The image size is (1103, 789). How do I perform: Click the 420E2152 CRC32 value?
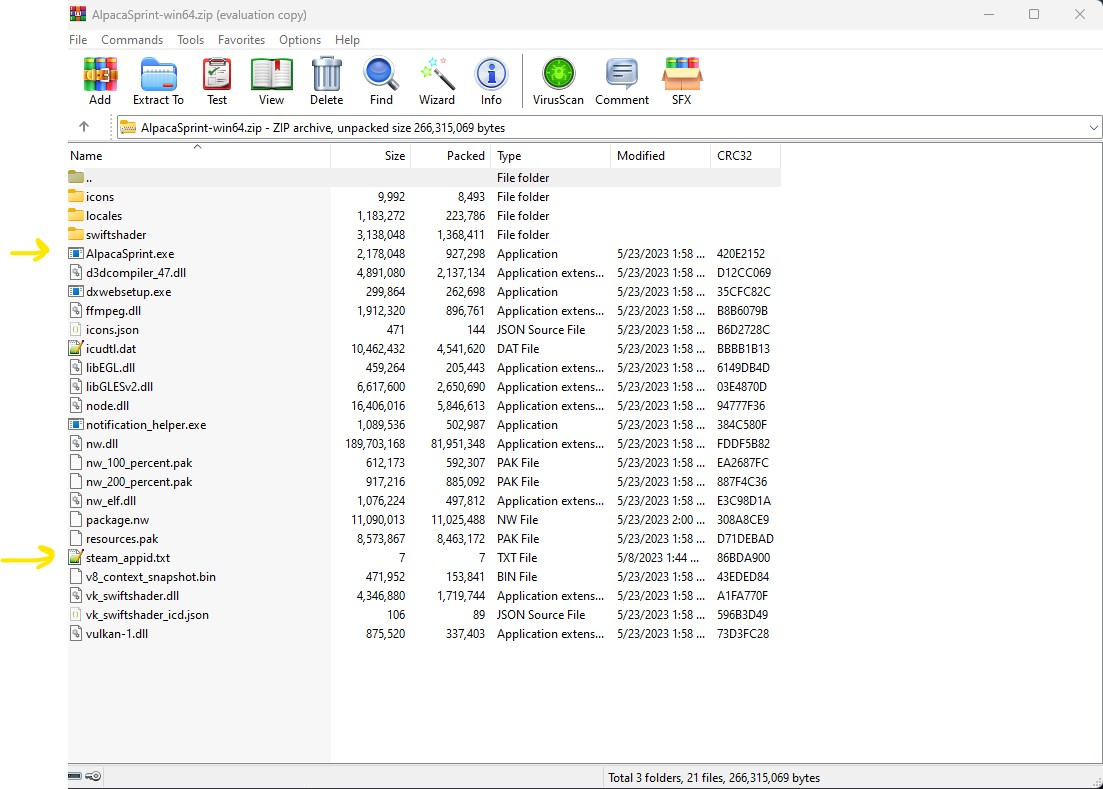[741, 253]
